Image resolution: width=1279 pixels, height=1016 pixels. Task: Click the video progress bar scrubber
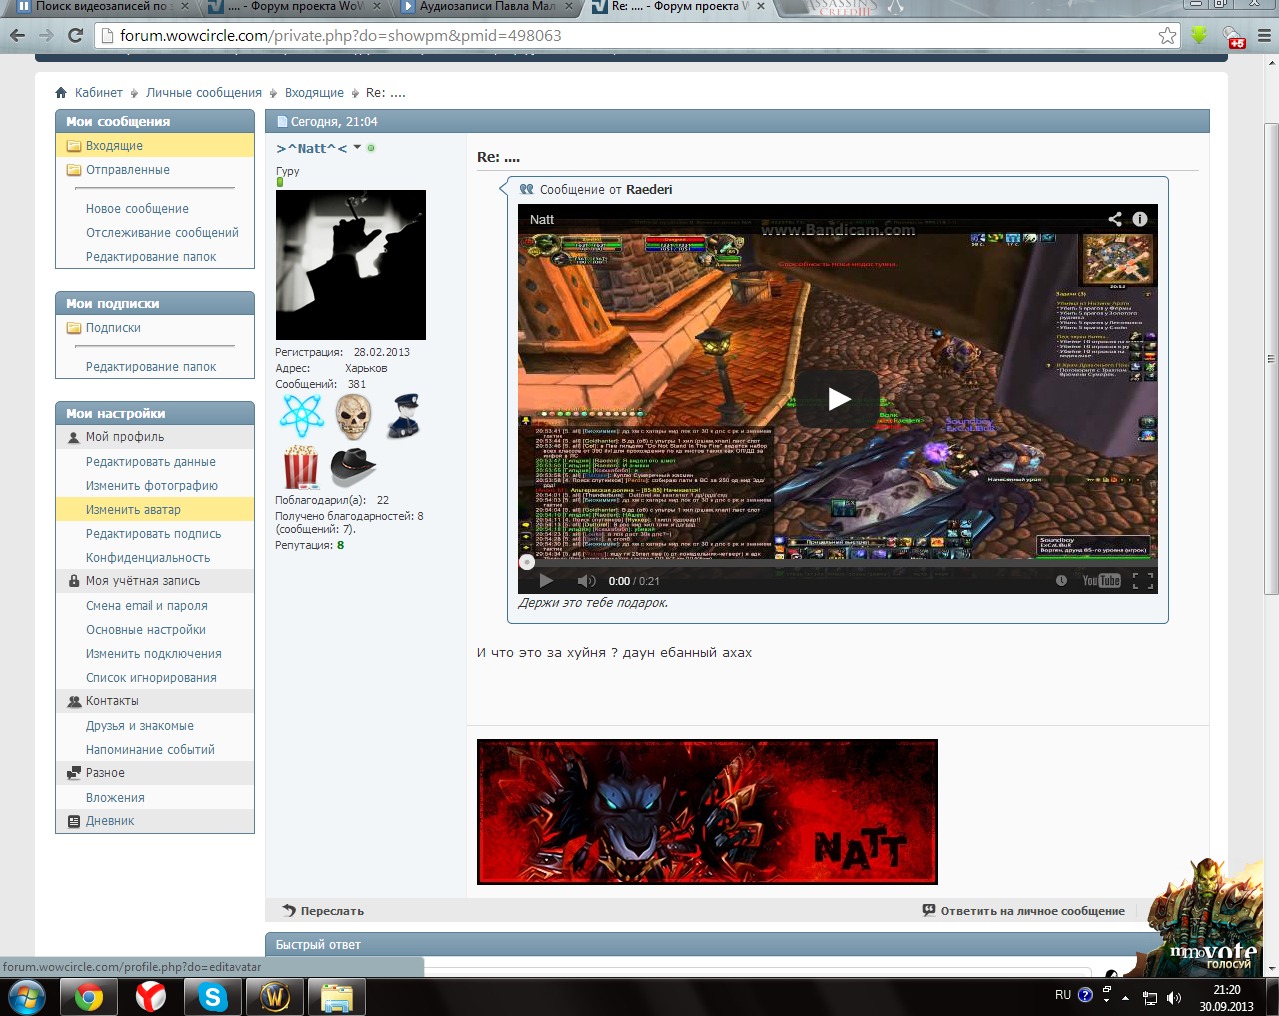click(x=526, y=562)
